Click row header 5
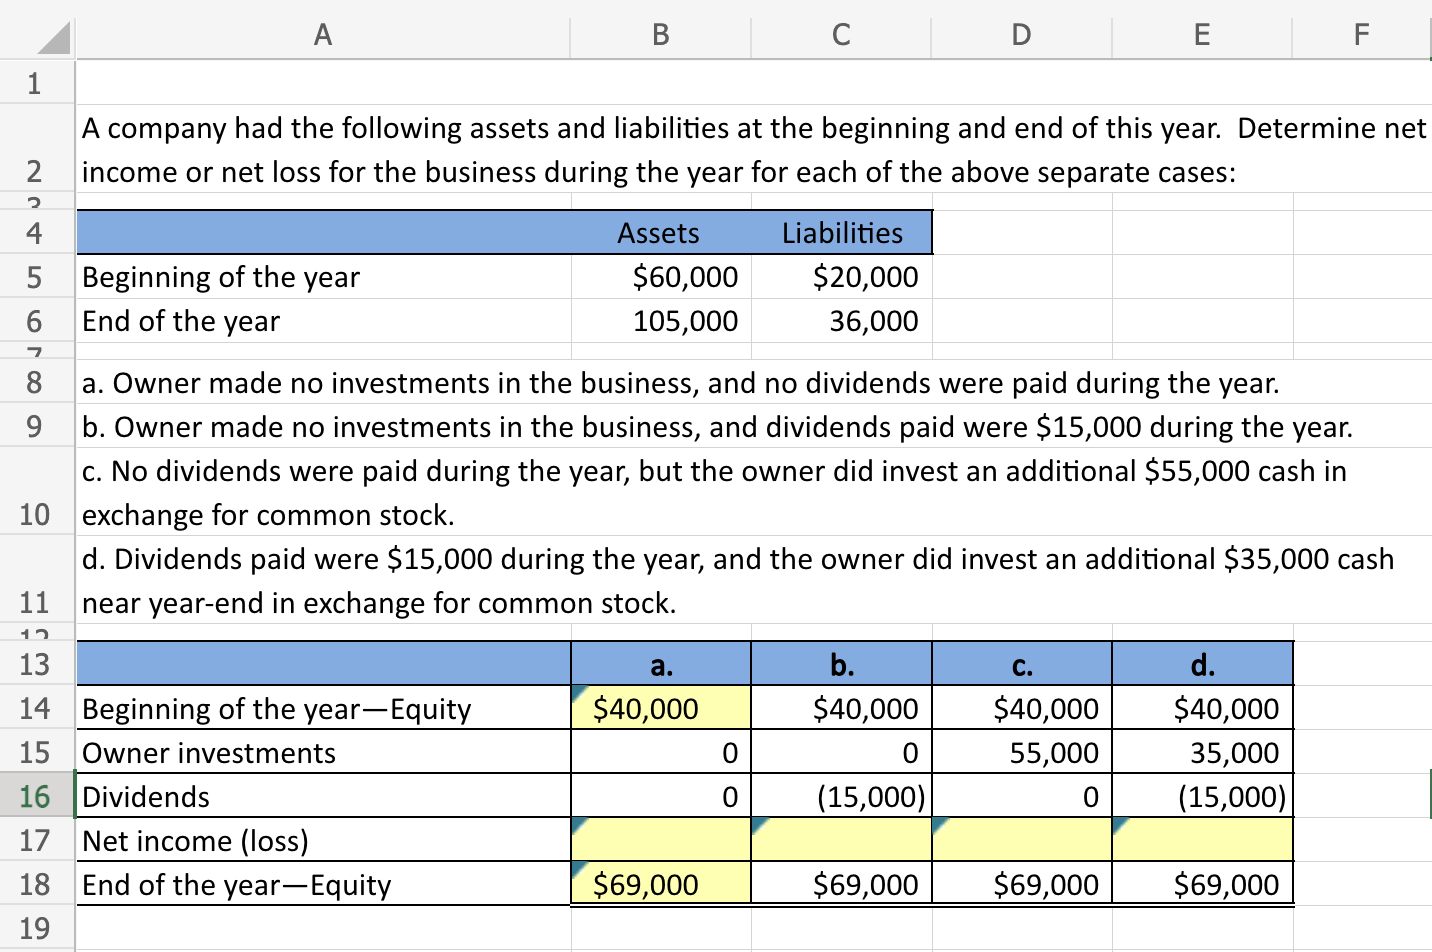1432x952 pixels. pyautogui.click(x=35, y=277)
